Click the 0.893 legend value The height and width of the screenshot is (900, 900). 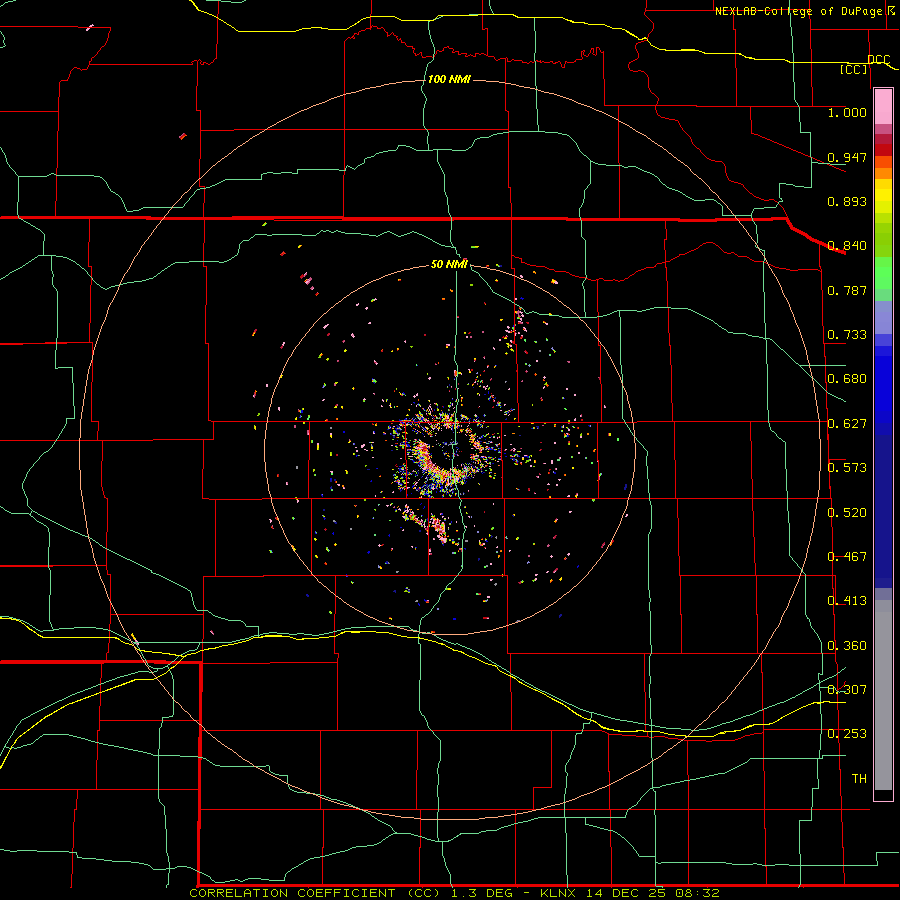point(847,201)
